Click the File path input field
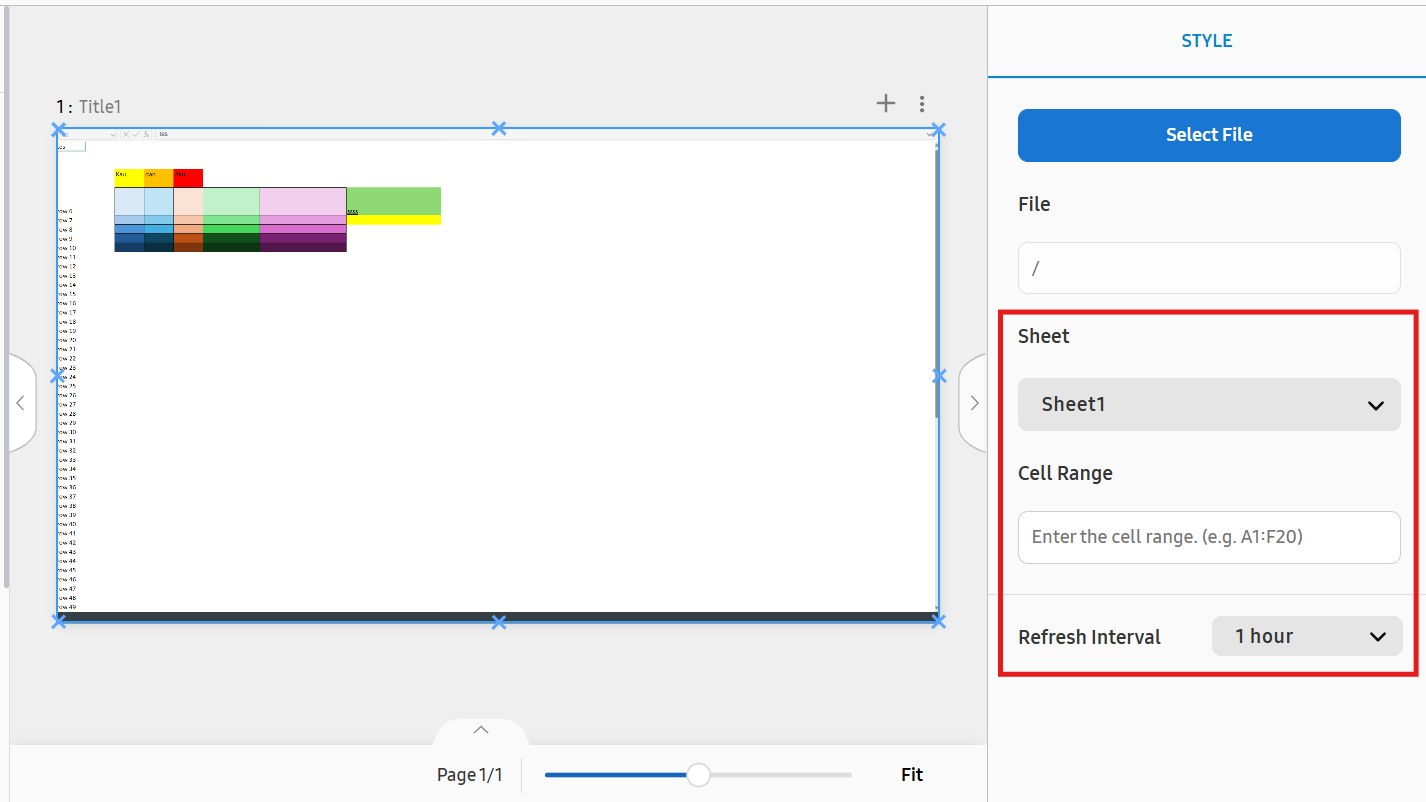Screen dimensions: 1426x802 (1208, 268)
